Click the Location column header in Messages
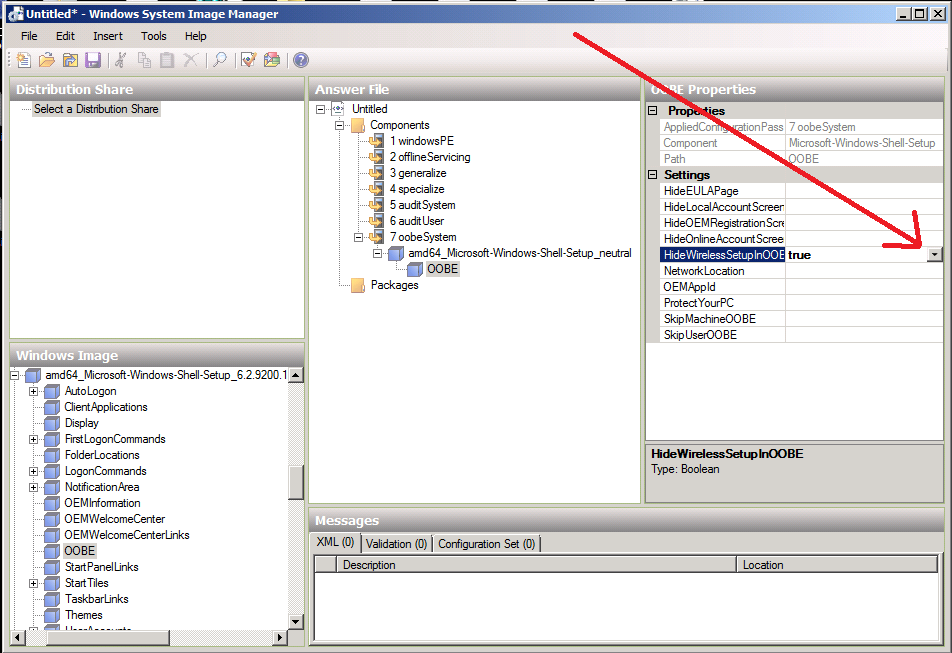Image resolution: width=952 pixels, height=653 pixels. 837,565
